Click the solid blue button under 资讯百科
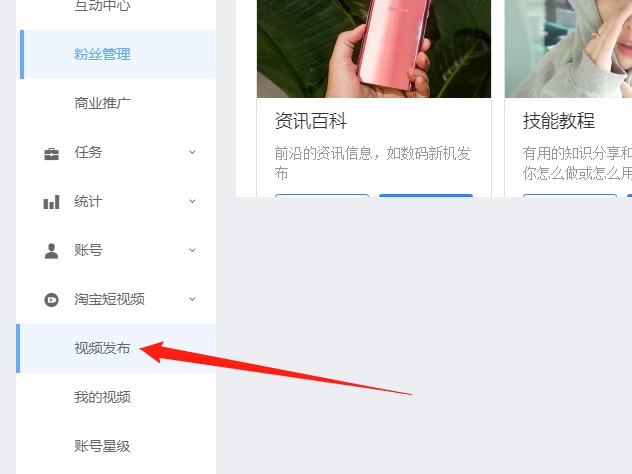The height and width of the screenshot is (474, 632). [x=426, y=195]
